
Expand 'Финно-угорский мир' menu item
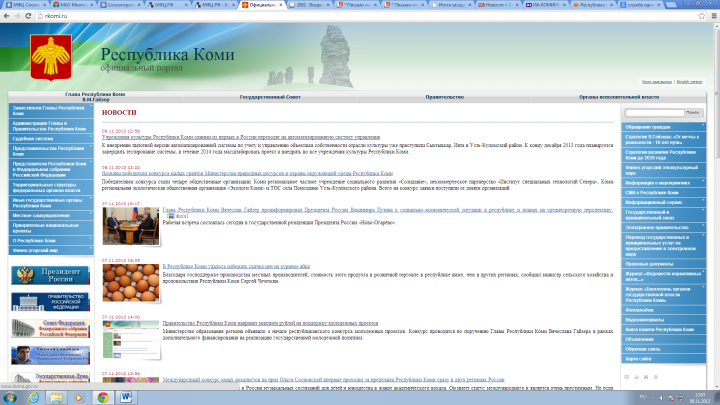tap(51, 250)
